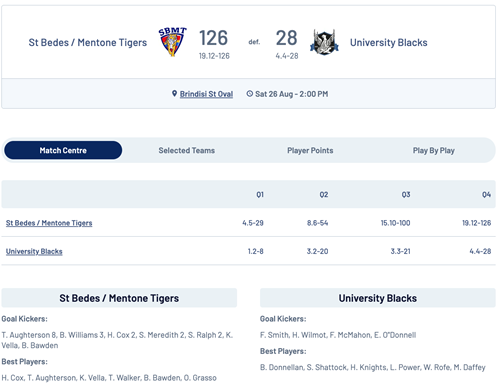Select the Match Centre tab
The height and width of the screenshot is (392, 500).
click(63, 150)
